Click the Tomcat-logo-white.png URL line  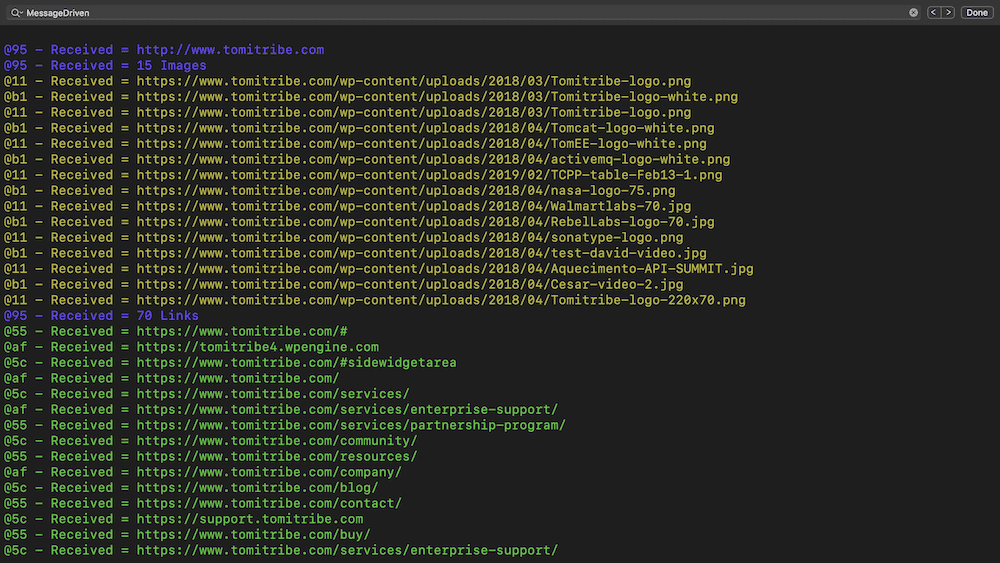pos(359,128)
